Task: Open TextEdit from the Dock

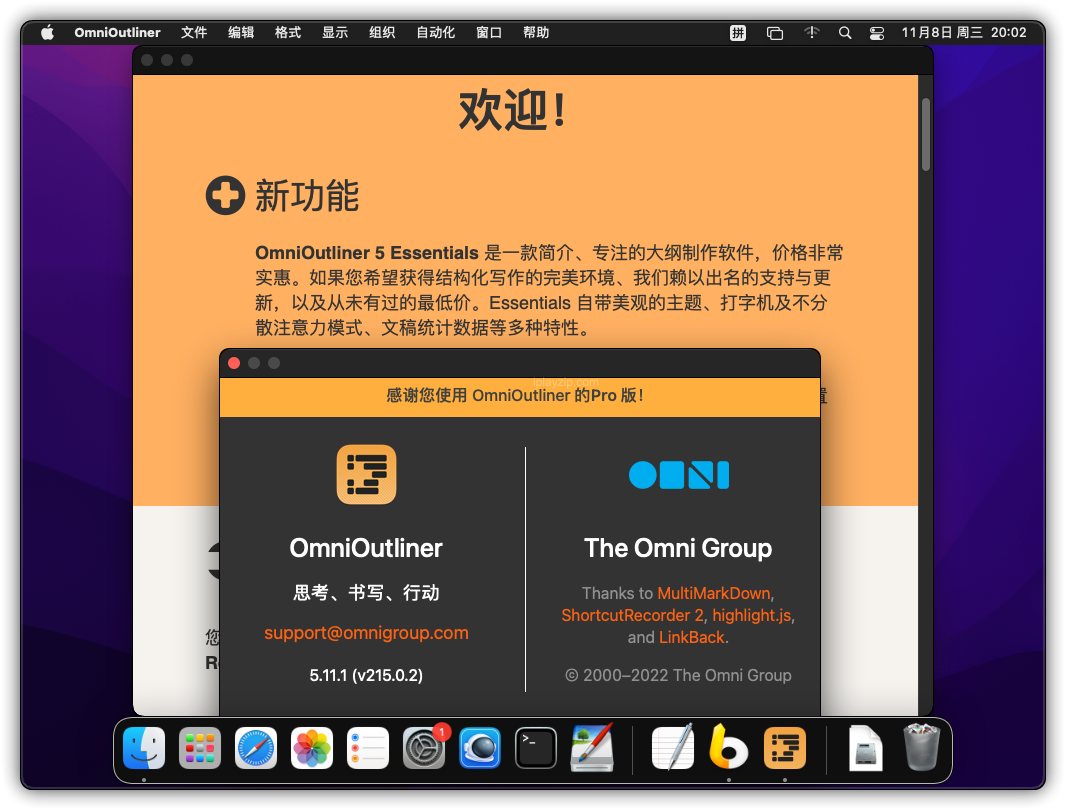Action: [673, 748]
